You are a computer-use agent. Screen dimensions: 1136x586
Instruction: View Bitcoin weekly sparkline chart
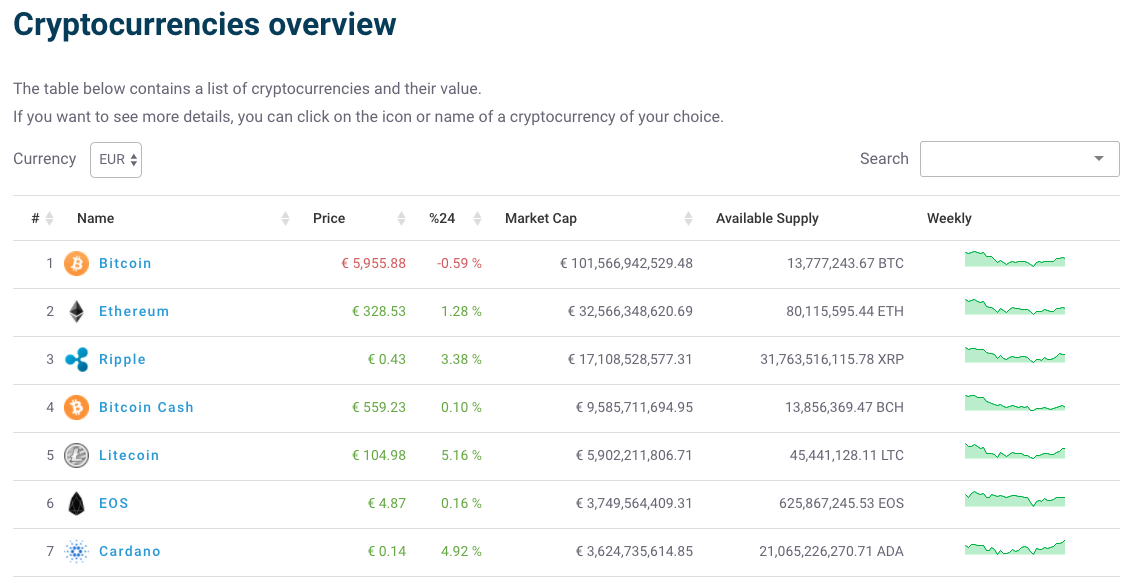click(x=1015, y=259)
